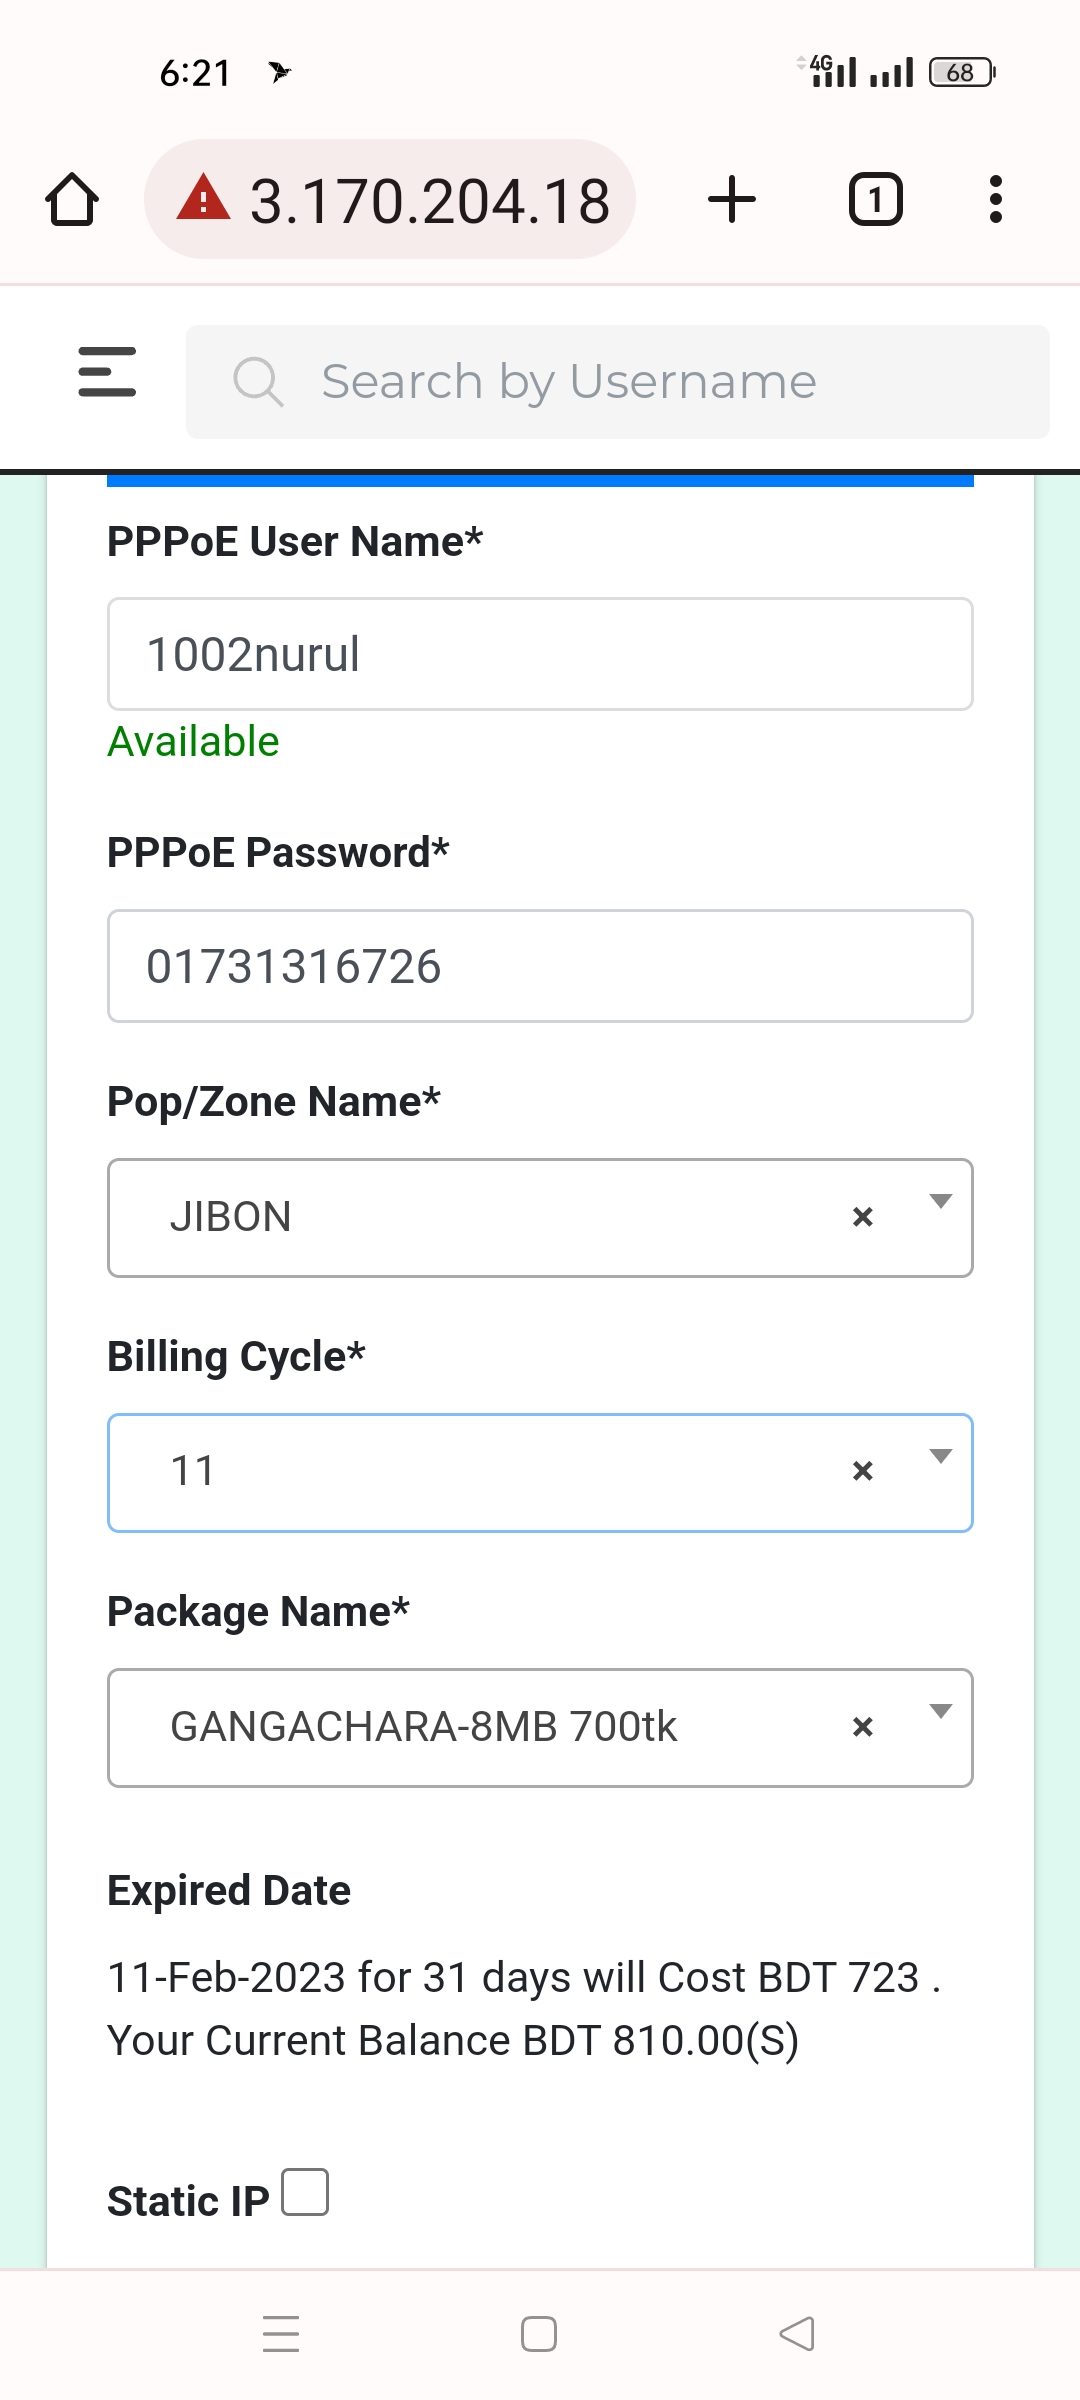This screenshot has width=1080, height=2400.
Task: Open the hamburger sidebar menu
Action: [x=107, y=372]
